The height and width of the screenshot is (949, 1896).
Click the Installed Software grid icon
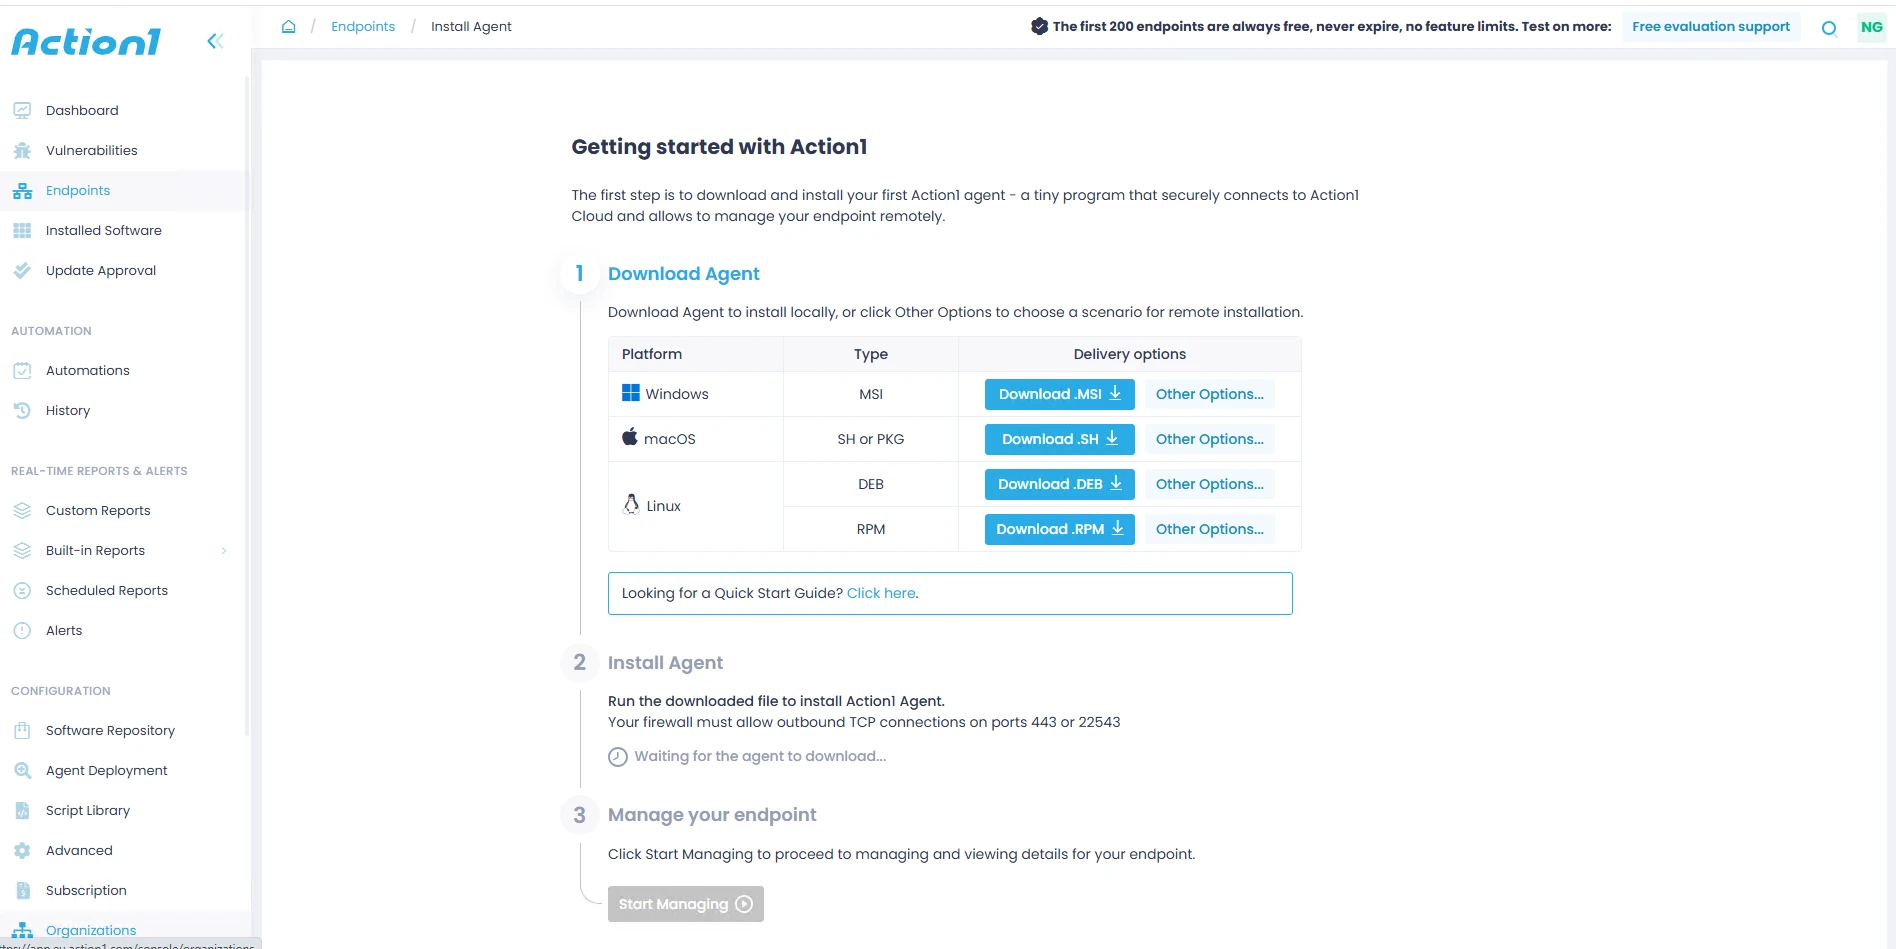click(22, 231)
